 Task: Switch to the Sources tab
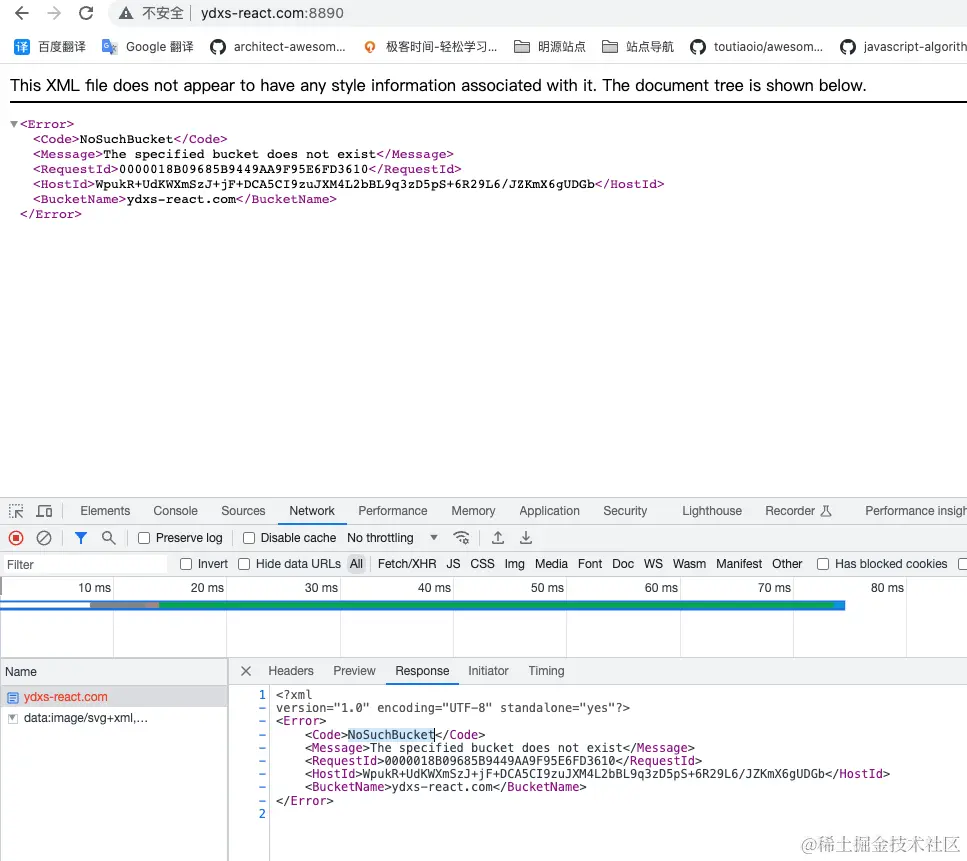point(243,511)
